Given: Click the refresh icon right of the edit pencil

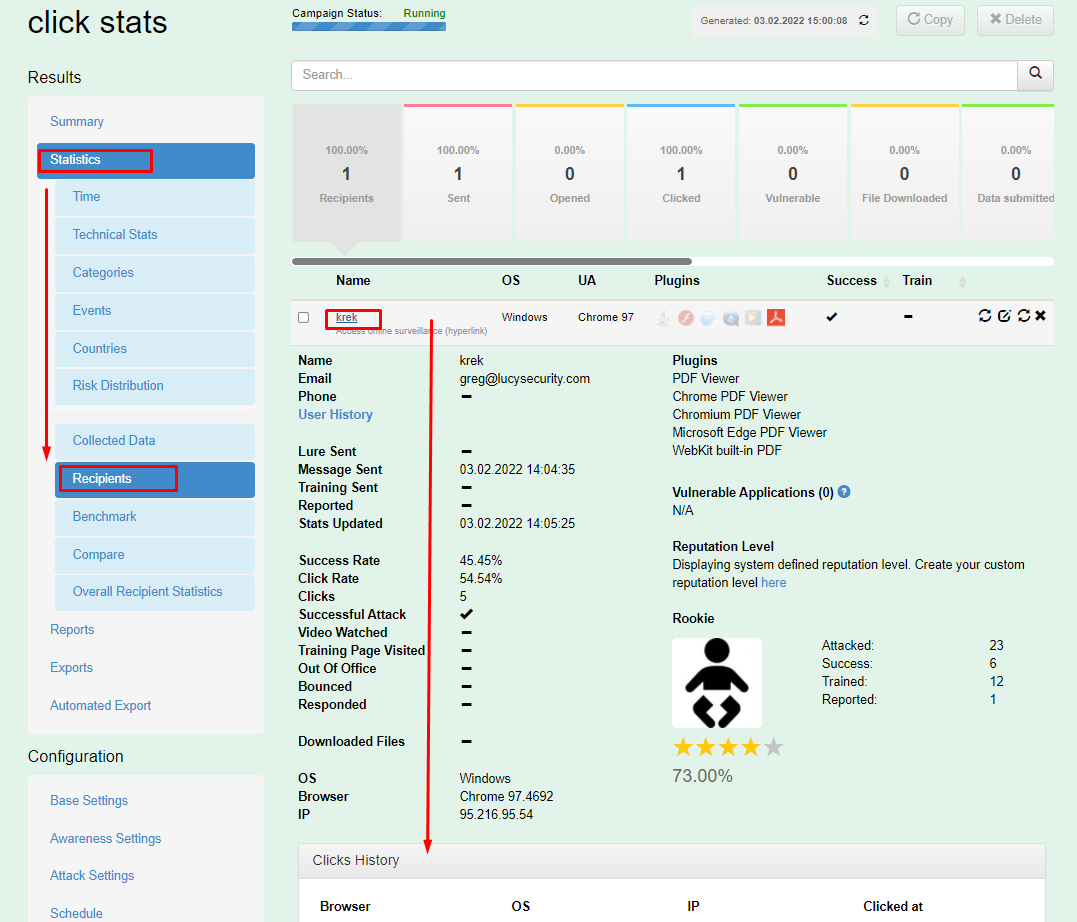Looking at the screenshot, I should tap(1023, 315).
